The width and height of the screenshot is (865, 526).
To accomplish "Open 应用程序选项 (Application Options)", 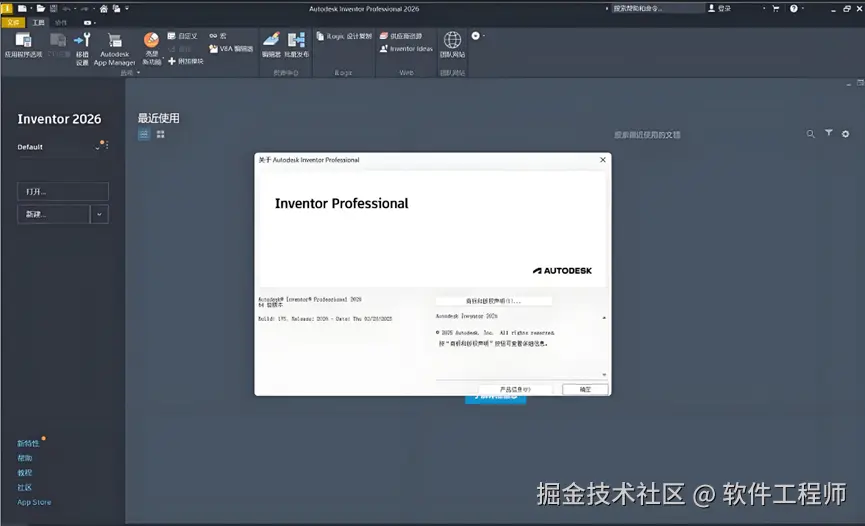I will 23,45.
